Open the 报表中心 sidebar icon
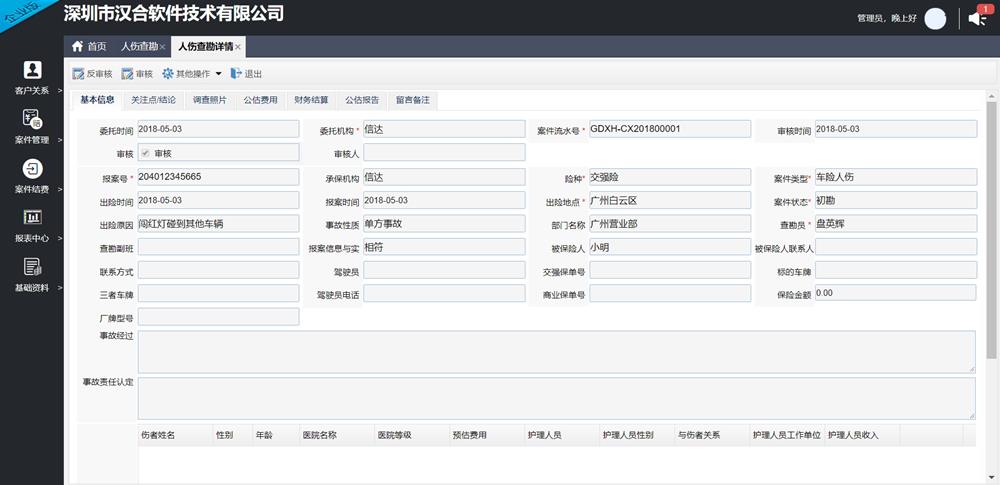Image resolution: width=1000 pixels, height=485 pixels. (33, 217)
